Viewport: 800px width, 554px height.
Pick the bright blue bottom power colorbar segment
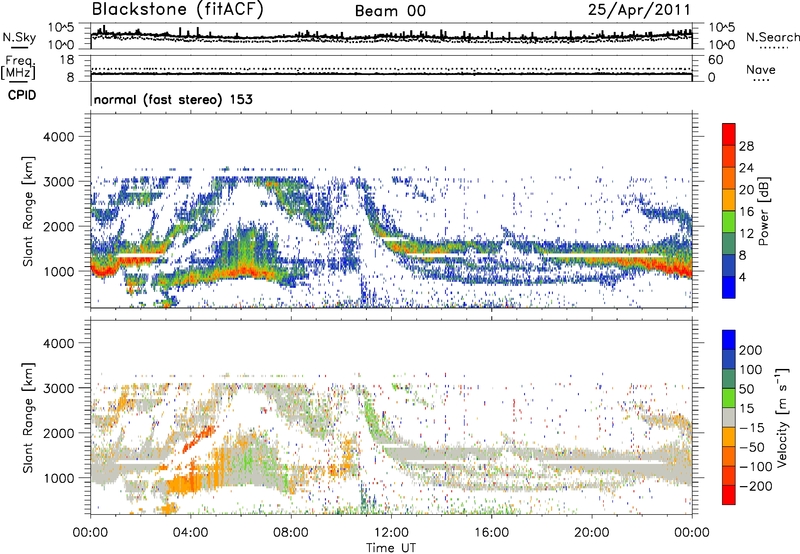point(729,287)
